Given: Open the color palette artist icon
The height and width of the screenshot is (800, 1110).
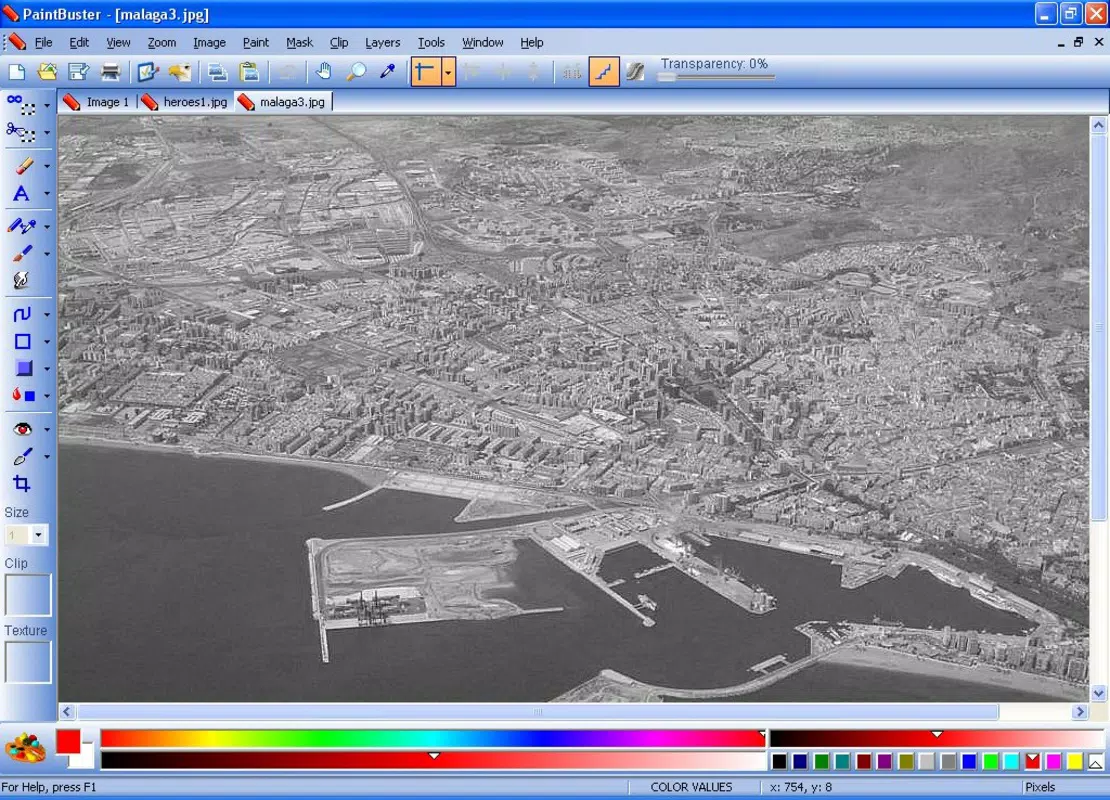Looking at the screenshot, I should (x=25, y=748).
